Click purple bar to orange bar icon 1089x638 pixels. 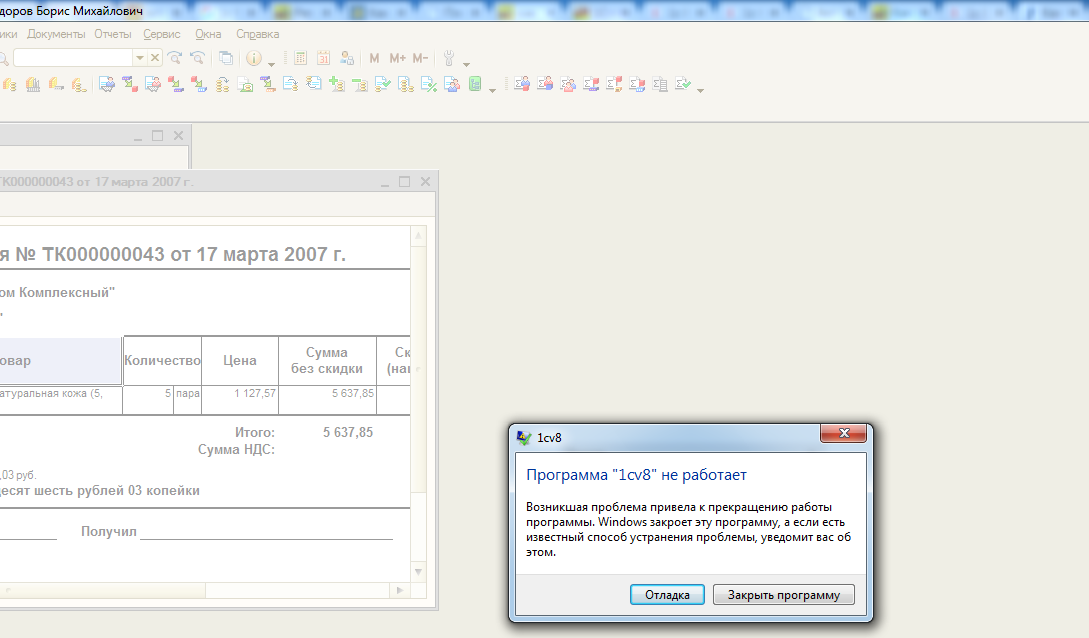[x=268, y=85]
